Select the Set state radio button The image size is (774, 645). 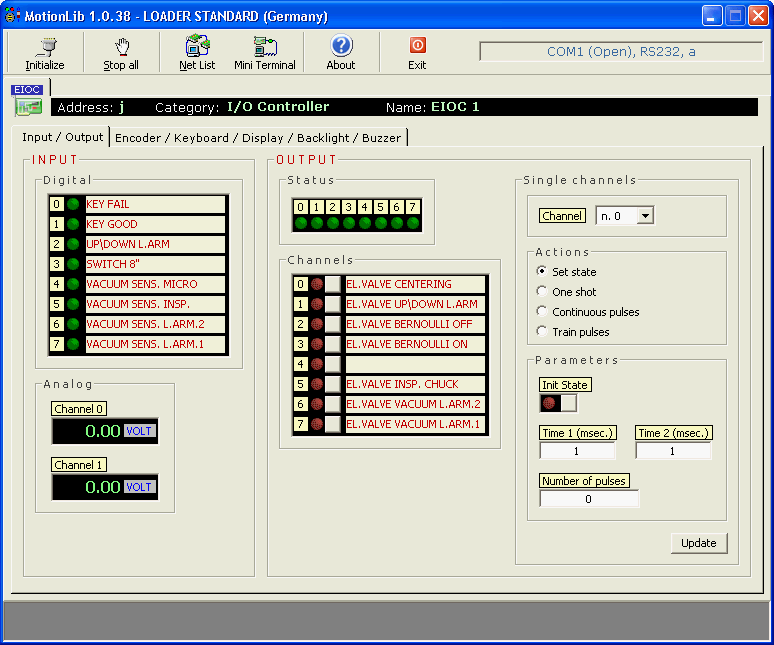542,271
